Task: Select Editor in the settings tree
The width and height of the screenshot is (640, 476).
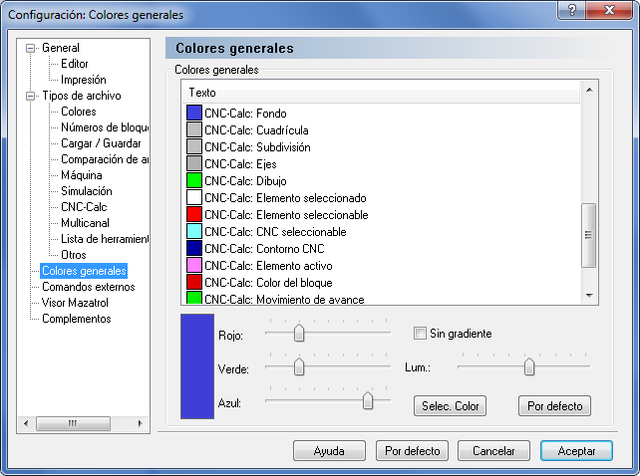Action: (x=74, y=64)
